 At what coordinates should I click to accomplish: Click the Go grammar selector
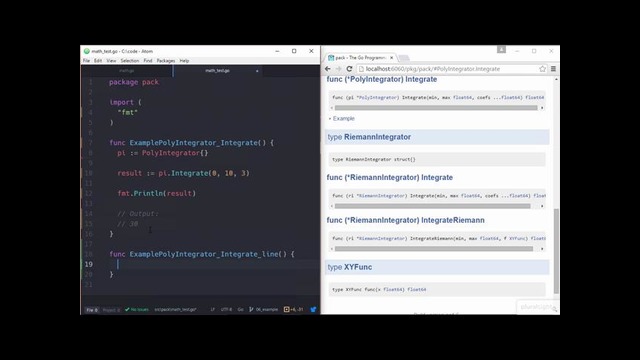tap(240, 309)
